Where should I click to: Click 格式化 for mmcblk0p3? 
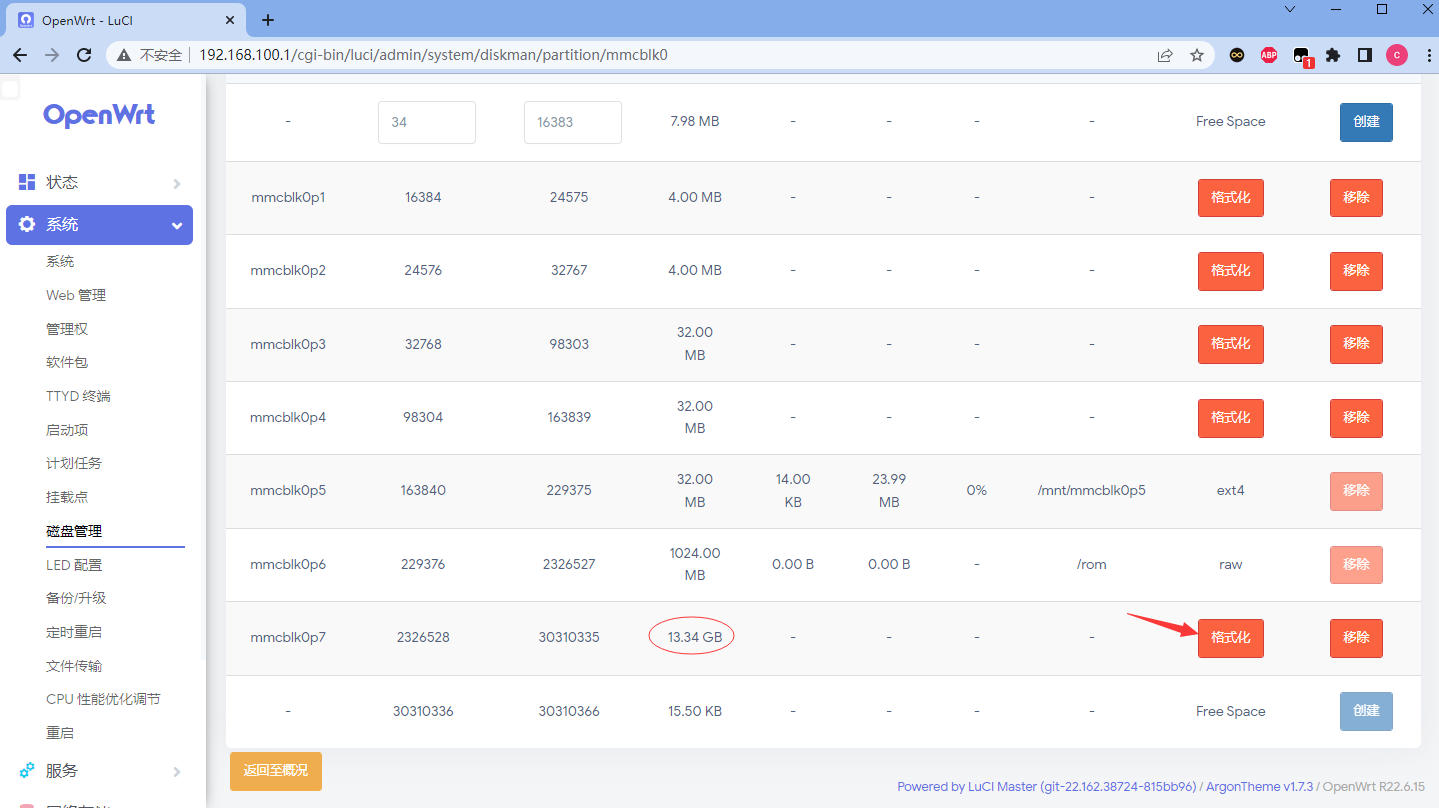1231,344
